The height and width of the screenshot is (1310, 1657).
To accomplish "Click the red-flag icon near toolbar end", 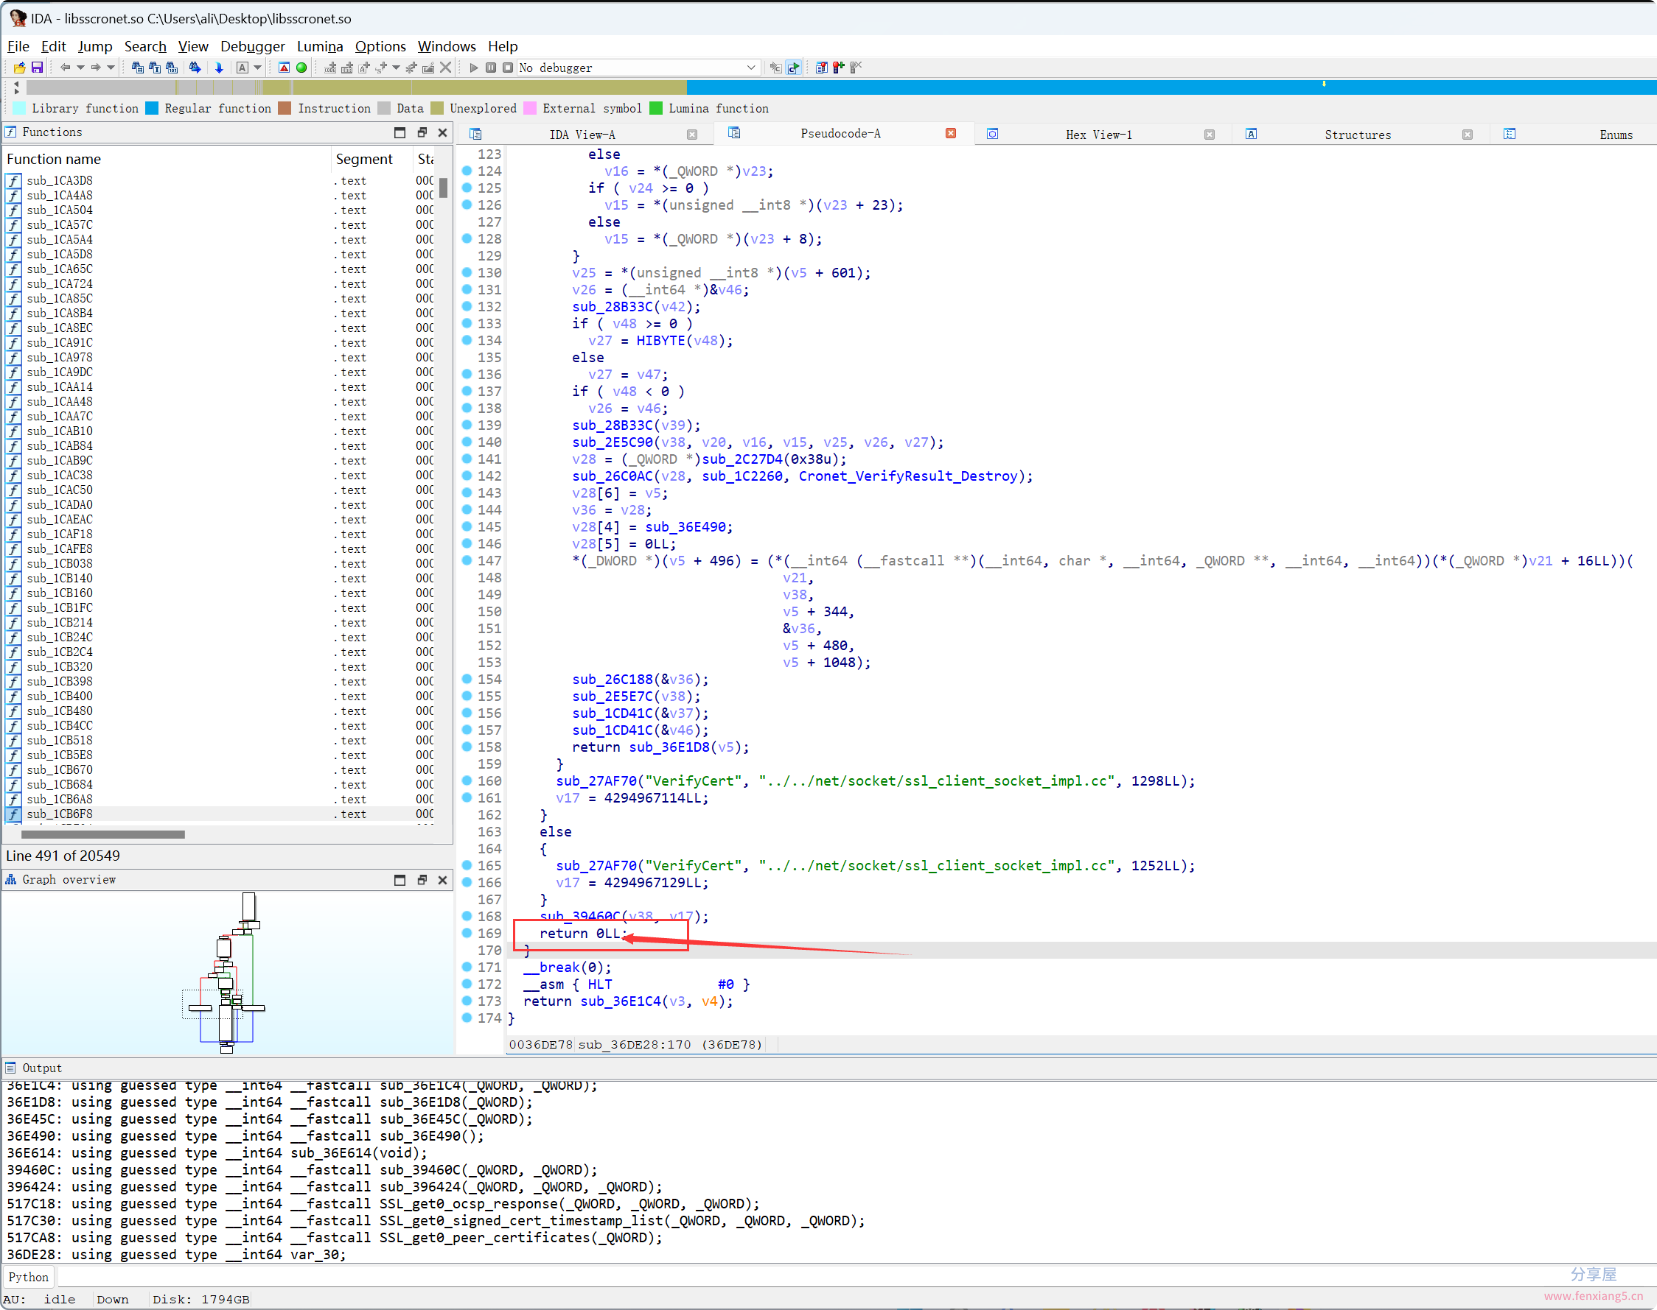I will tap(839, 68).
